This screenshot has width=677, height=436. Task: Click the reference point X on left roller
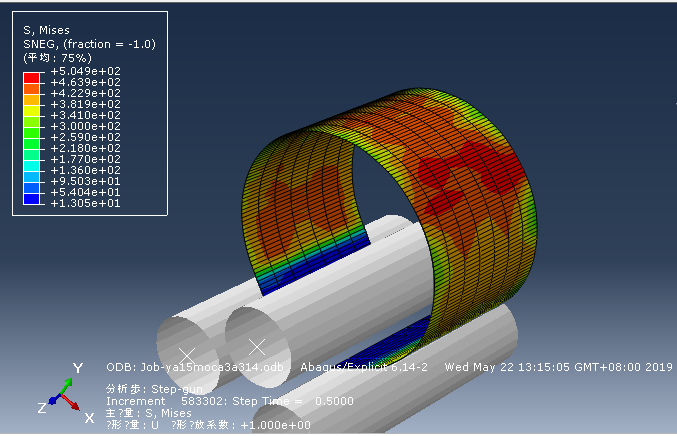(187, 356)
